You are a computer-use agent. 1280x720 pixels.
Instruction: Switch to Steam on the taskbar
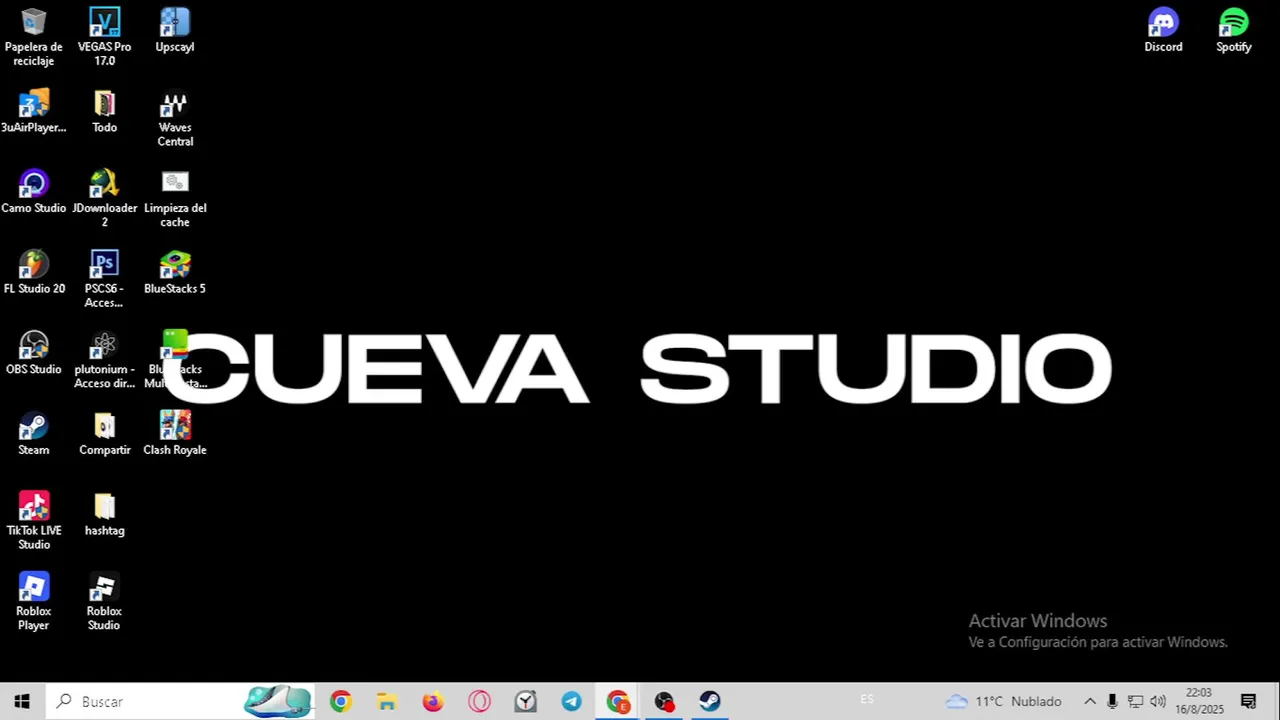coord(710,701)
